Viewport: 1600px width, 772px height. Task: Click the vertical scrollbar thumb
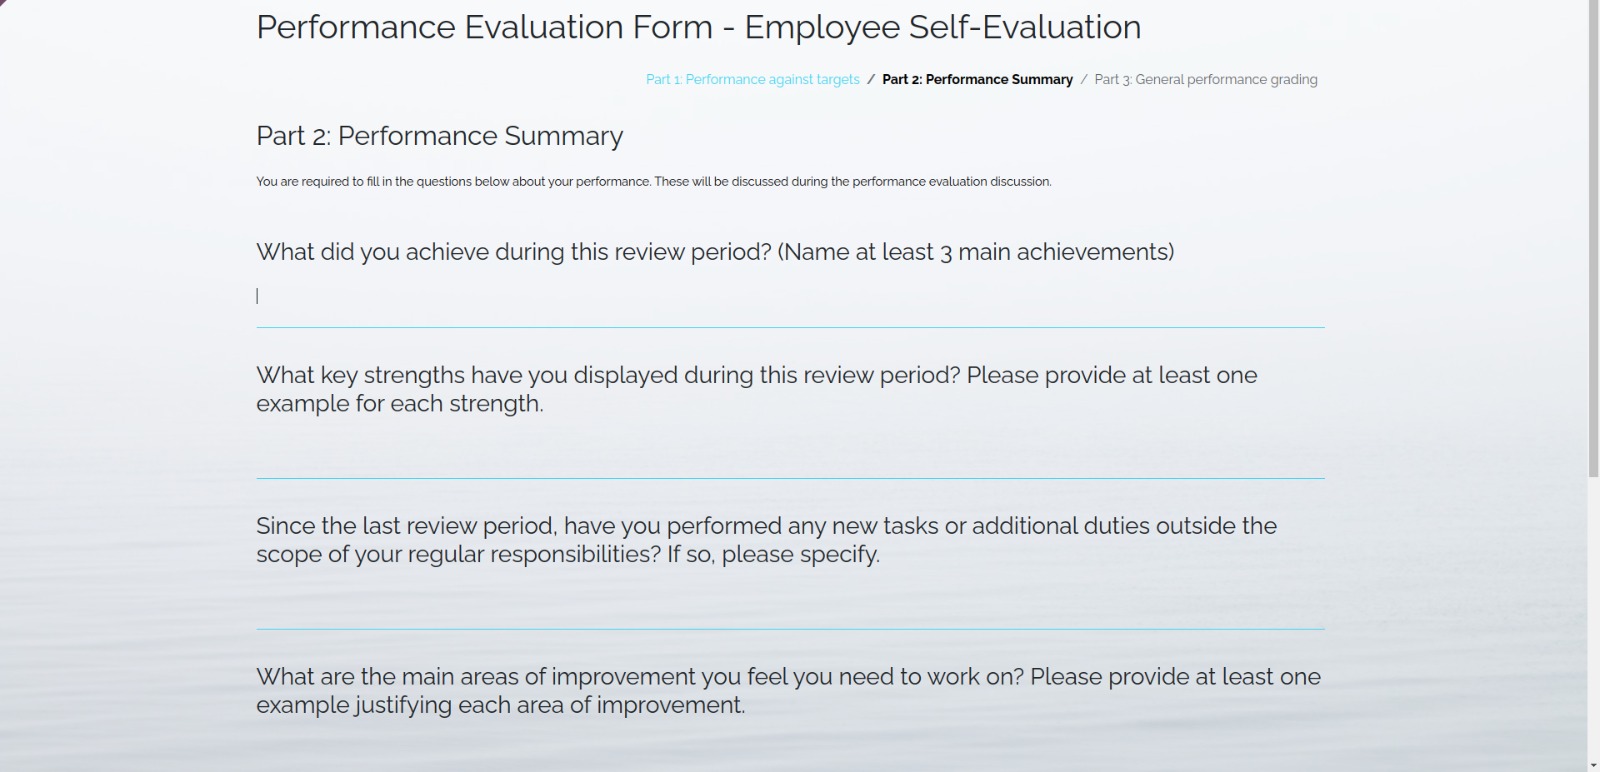pyautogui.click(x=1593, y=239)
